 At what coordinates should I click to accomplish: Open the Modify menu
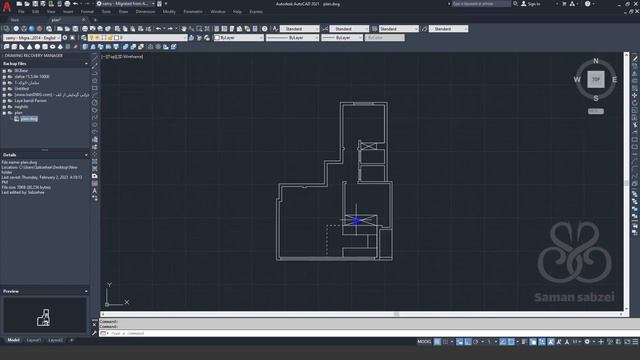[169, 12]
